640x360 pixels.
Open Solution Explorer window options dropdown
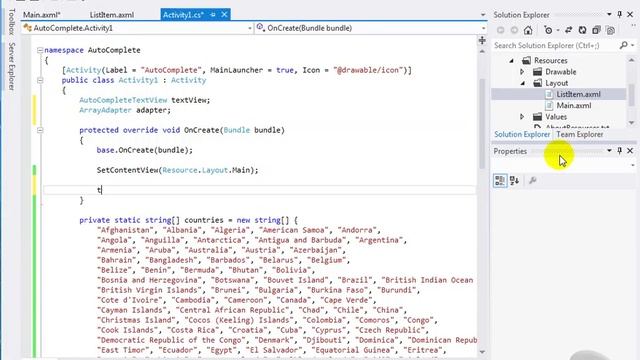pos(609,15)
